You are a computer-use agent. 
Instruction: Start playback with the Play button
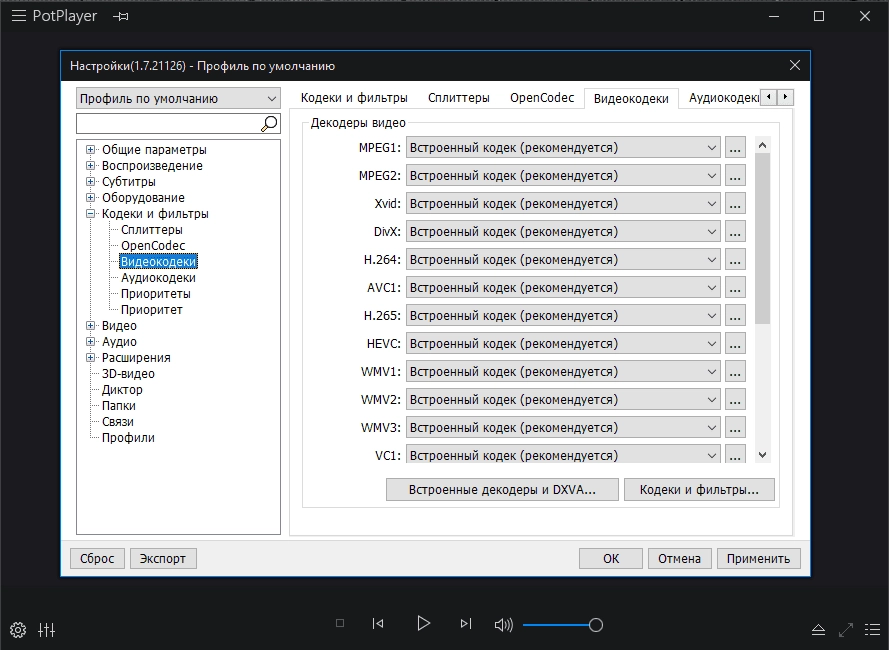(x=423, y=623)
